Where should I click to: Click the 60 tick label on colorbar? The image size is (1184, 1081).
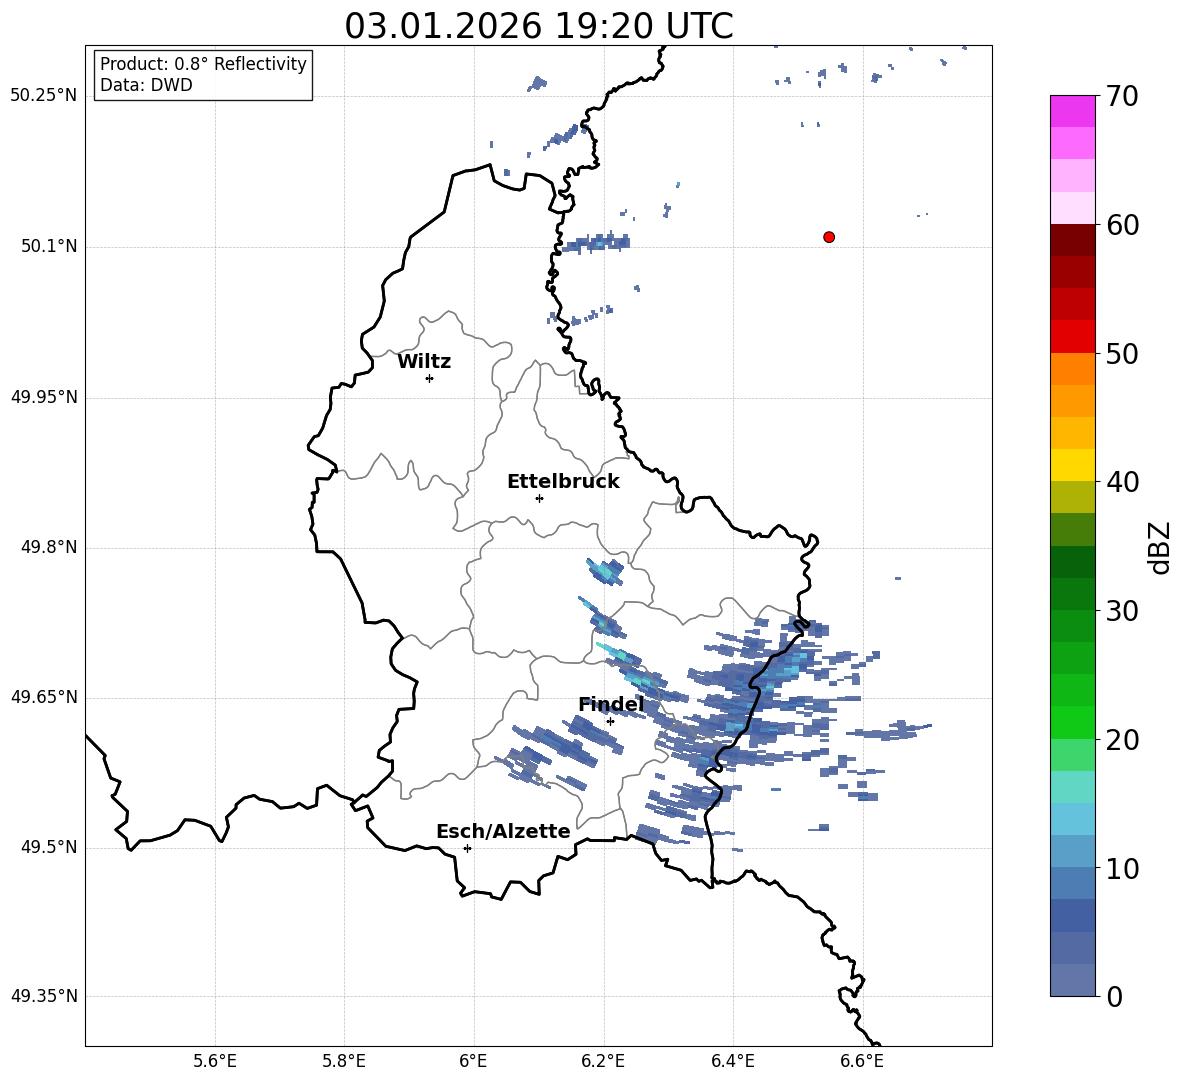pyautogui.click(x=1123, y=225)
